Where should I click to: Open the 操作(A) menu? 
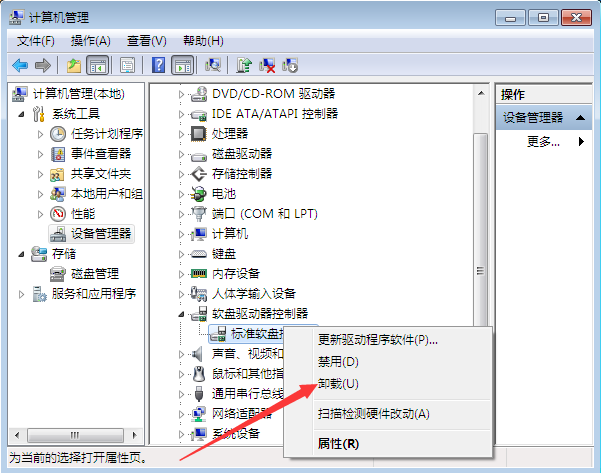click(90, 41)
